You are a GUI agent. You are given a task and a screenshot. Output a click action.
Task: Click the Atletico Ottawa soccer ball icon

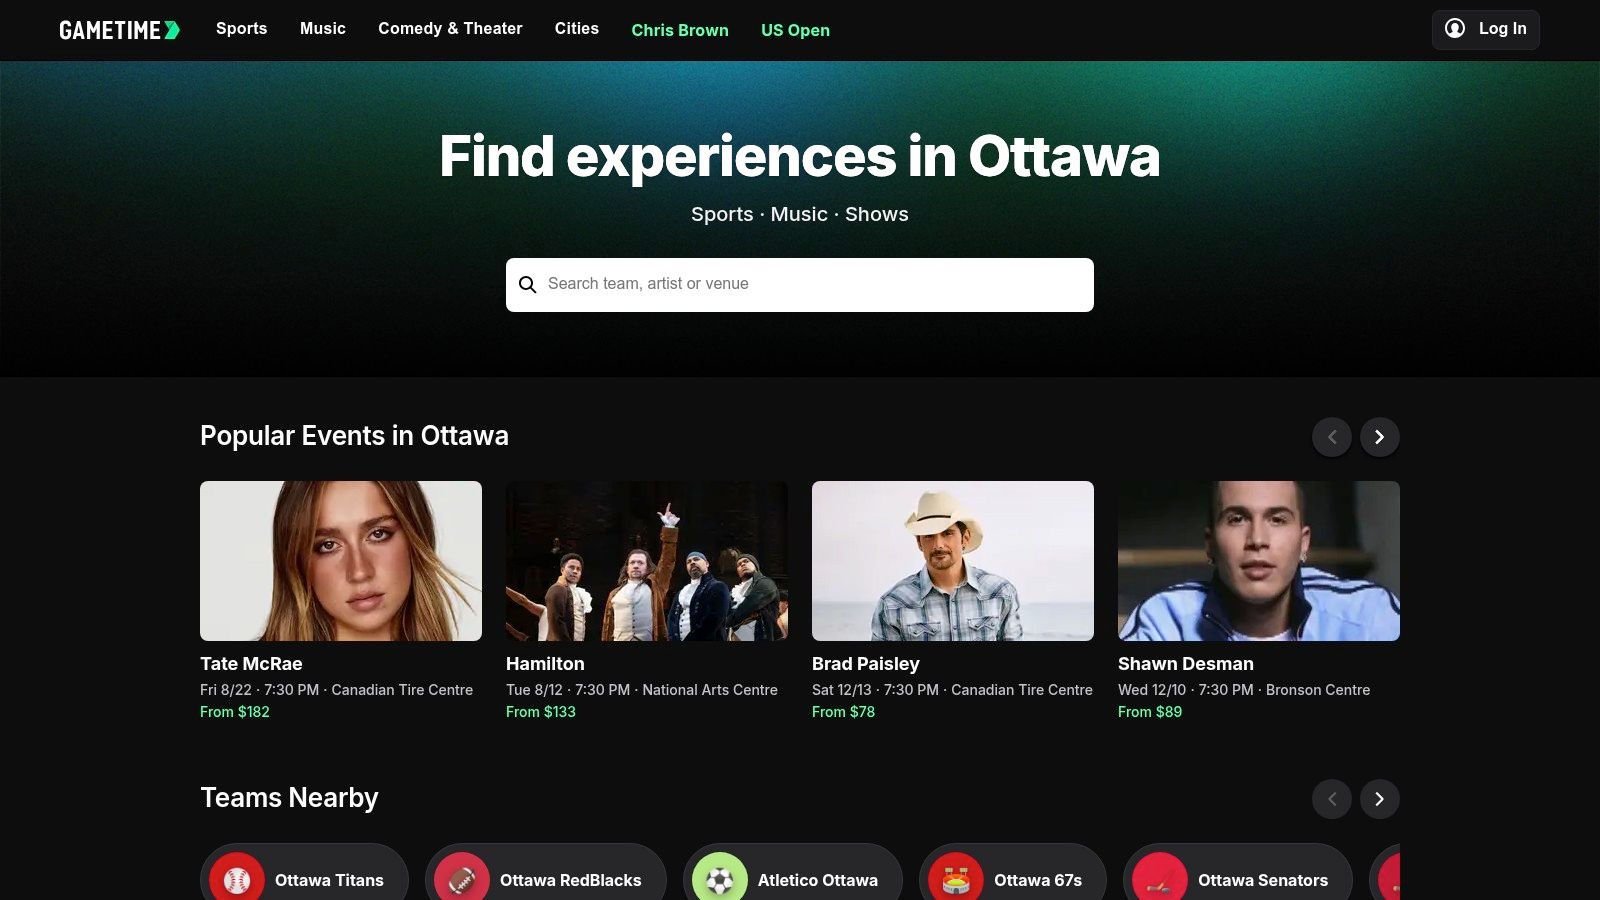coord(720,879)
